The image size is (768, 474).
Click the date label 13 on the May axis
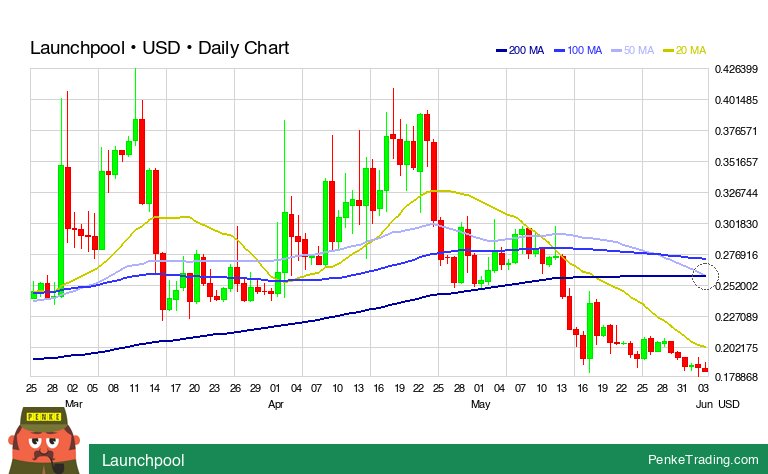562,388
